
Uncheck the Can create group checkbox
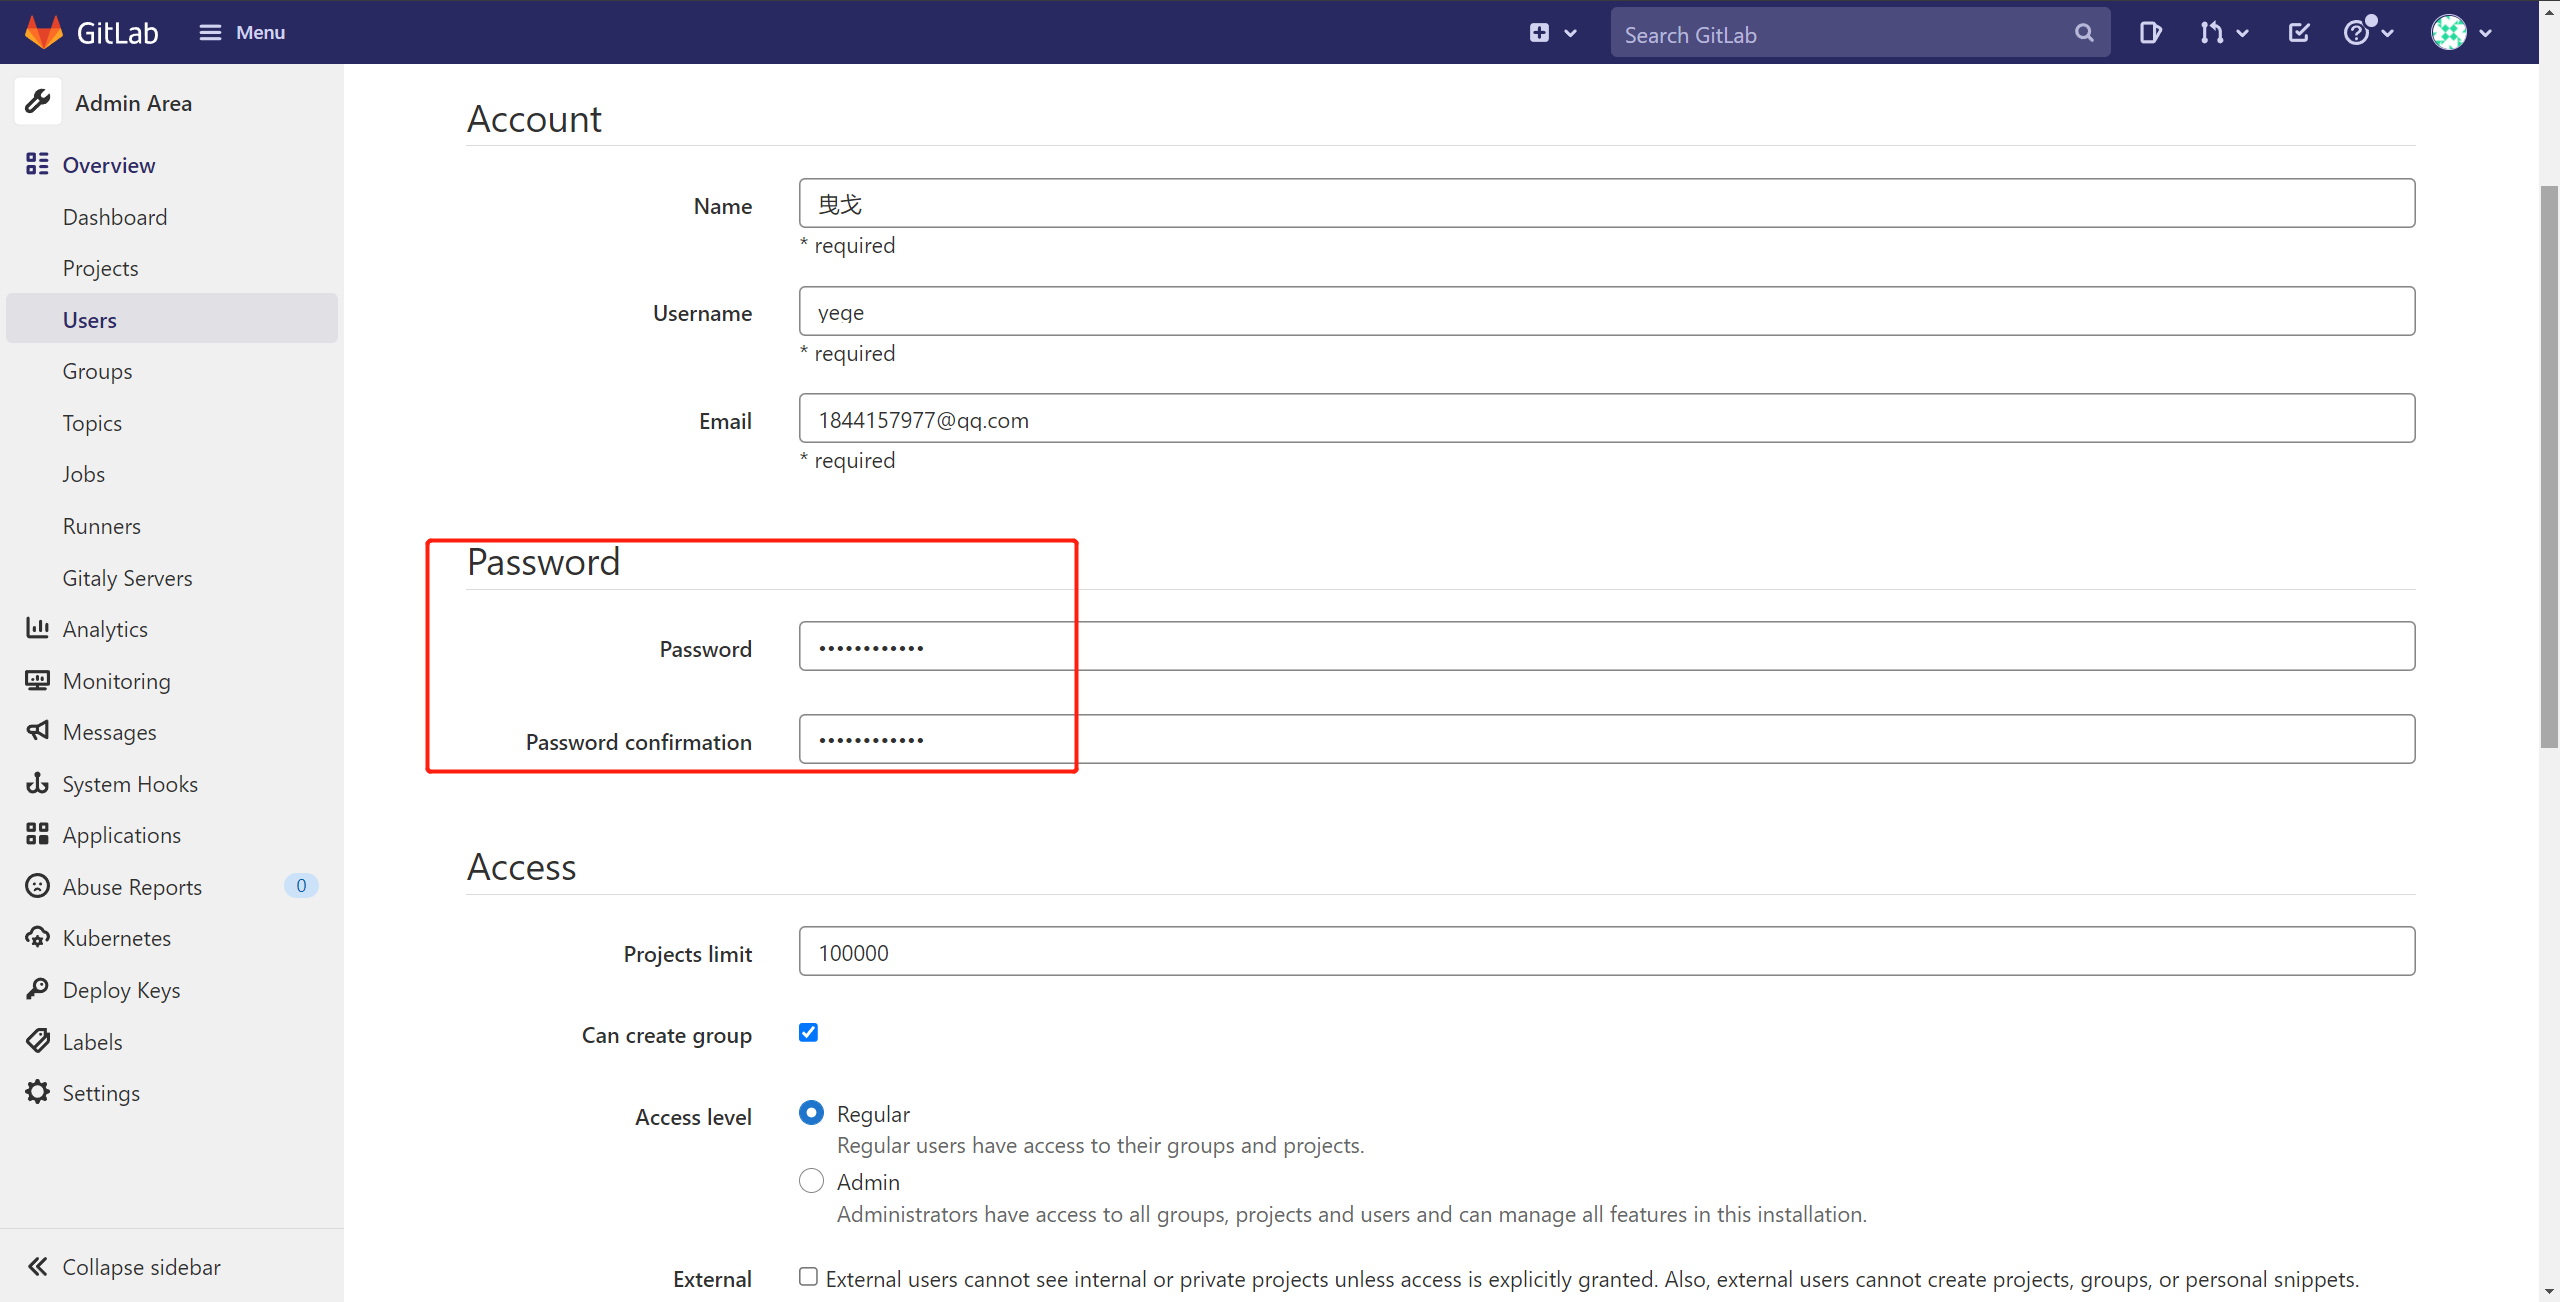point(808,1032)
